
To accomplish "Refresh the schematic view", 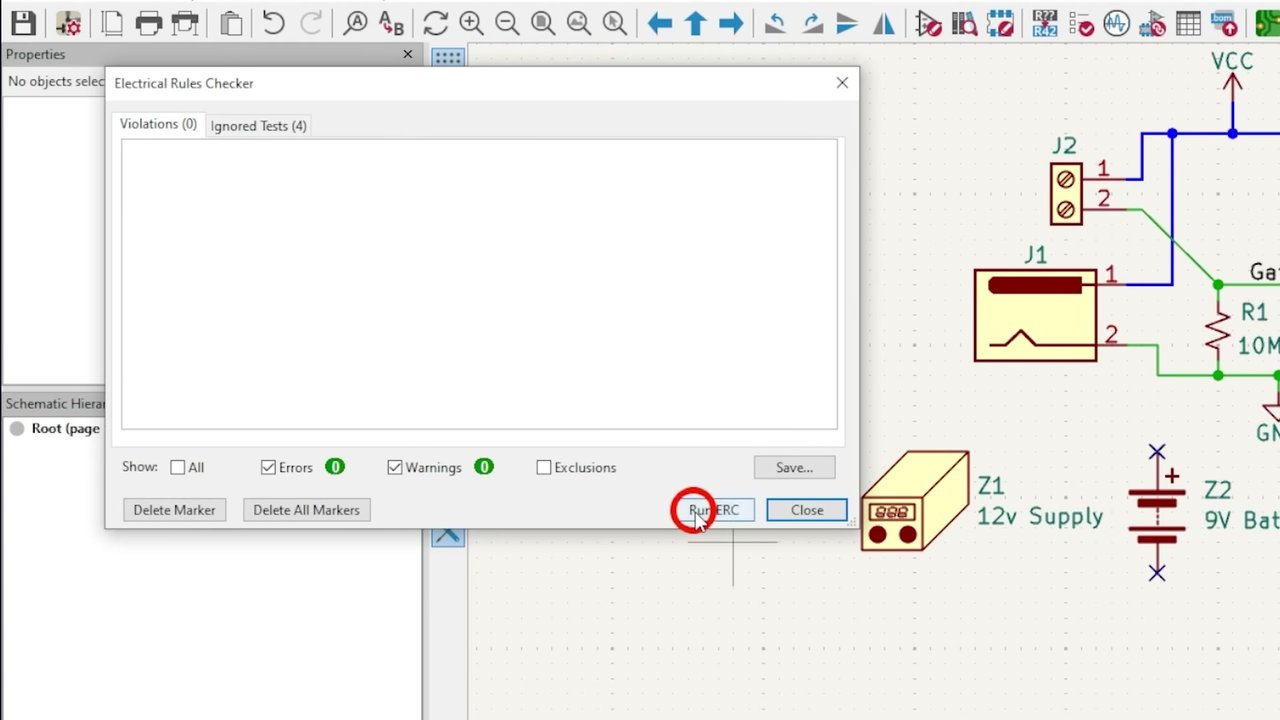I will 435,22.
